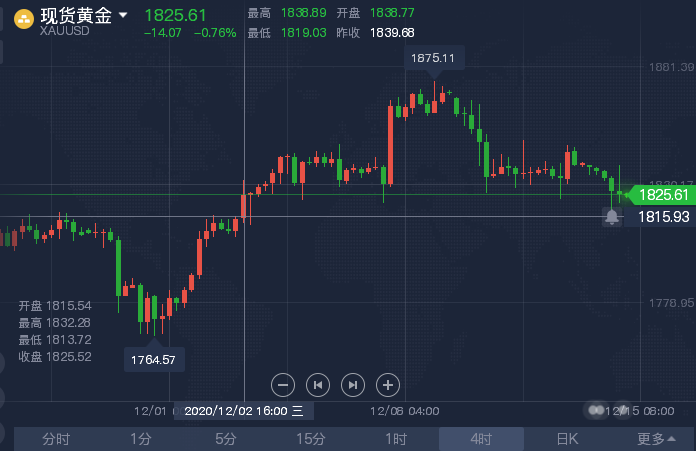Click the 1881.39 price axis label
Viewport: 696px width, 451px height.
click(671, 67)
